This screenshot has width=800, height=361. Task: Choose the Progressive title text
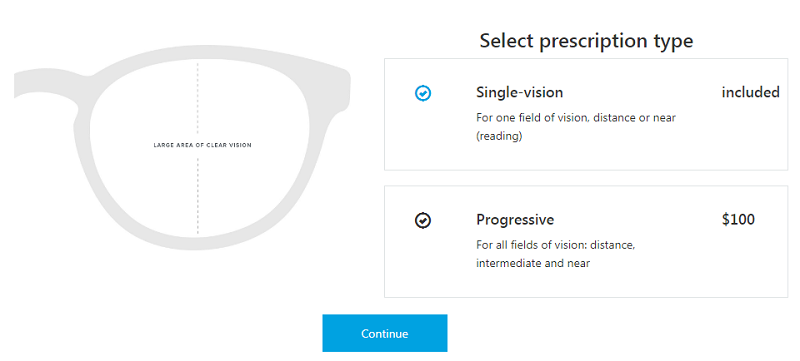click(515, 220)
